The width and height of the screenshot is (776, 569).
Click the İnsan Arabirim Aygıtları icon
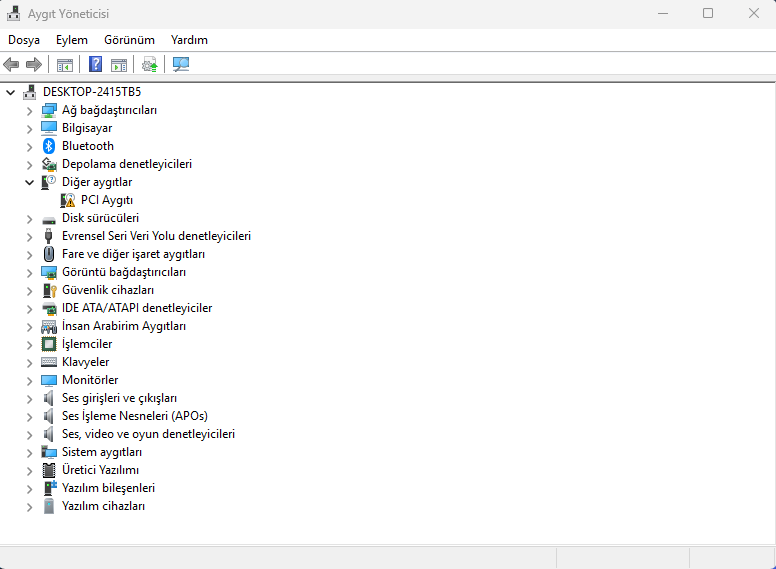click(49, 327)
